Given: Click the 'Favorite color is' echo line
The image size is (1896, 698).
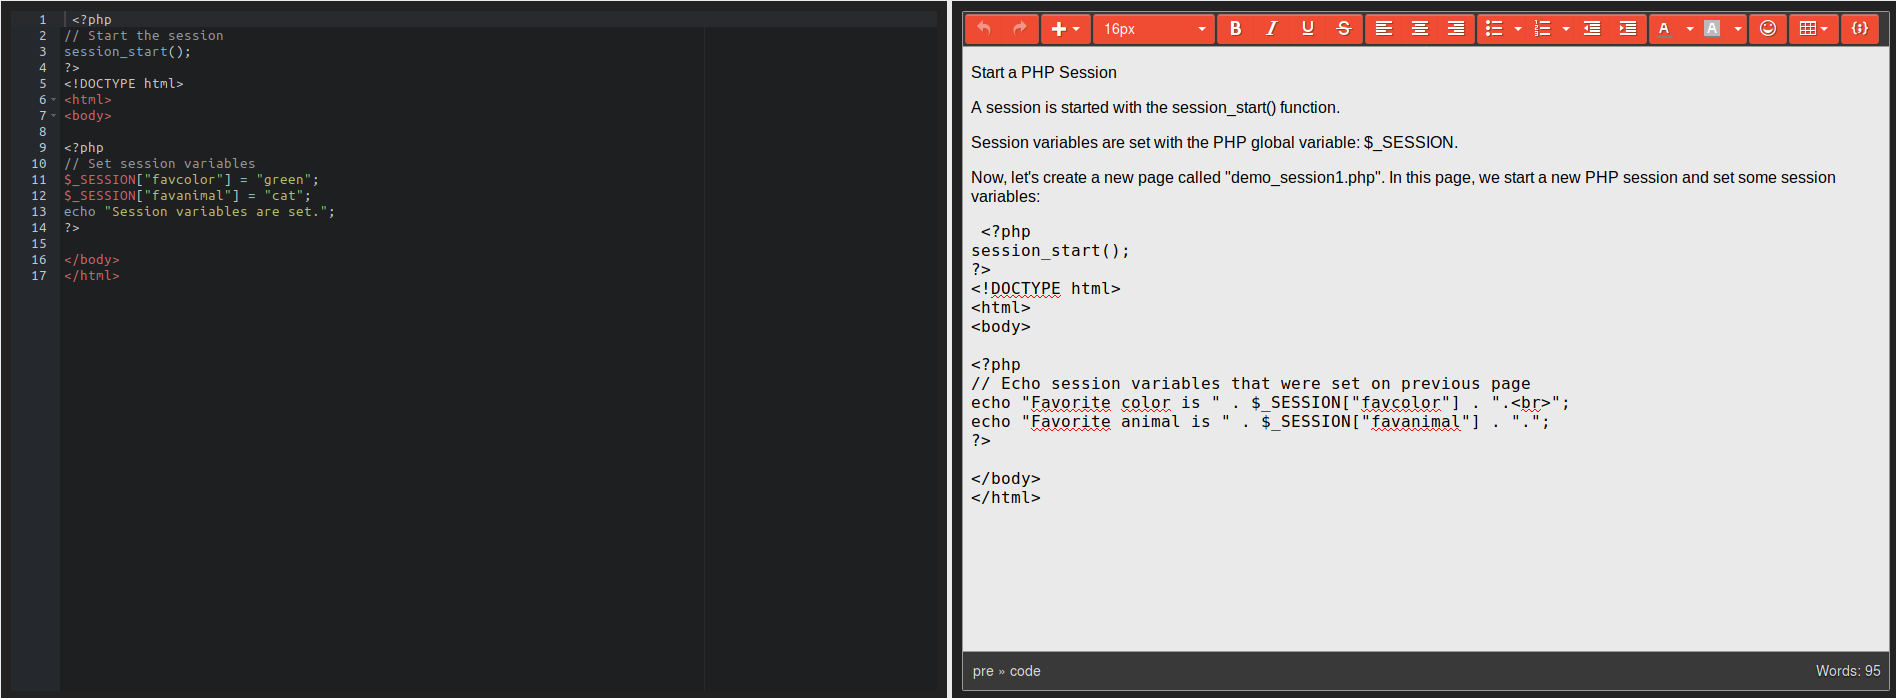Looking at the screenshot, I should point(1270,403).
